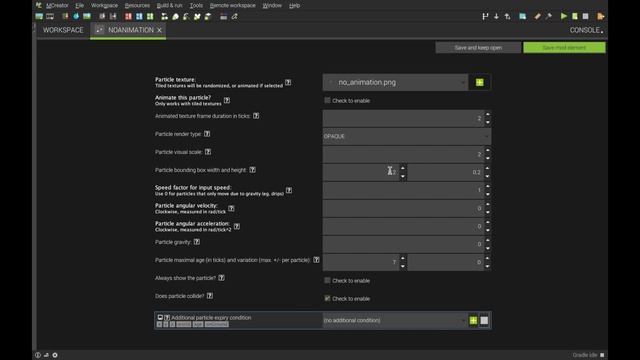Open the Build & run menu
The height and width of the screenshot is (360, 640).
pos(169,5)
